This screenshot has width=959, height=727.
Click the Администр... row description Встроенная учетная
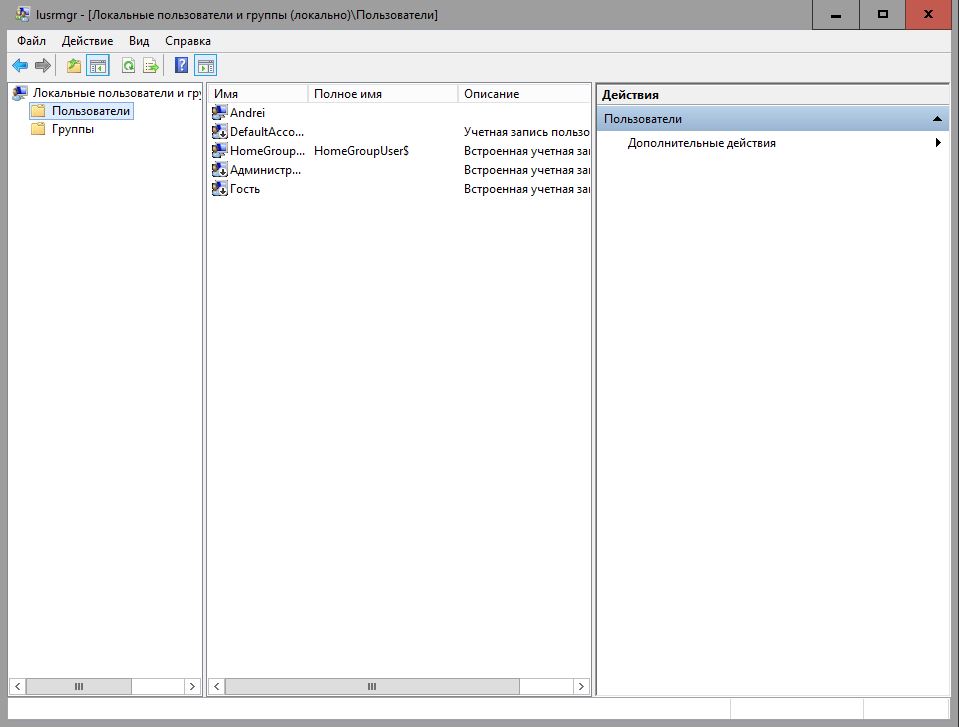pyautogui.click(x=527, y=170)
